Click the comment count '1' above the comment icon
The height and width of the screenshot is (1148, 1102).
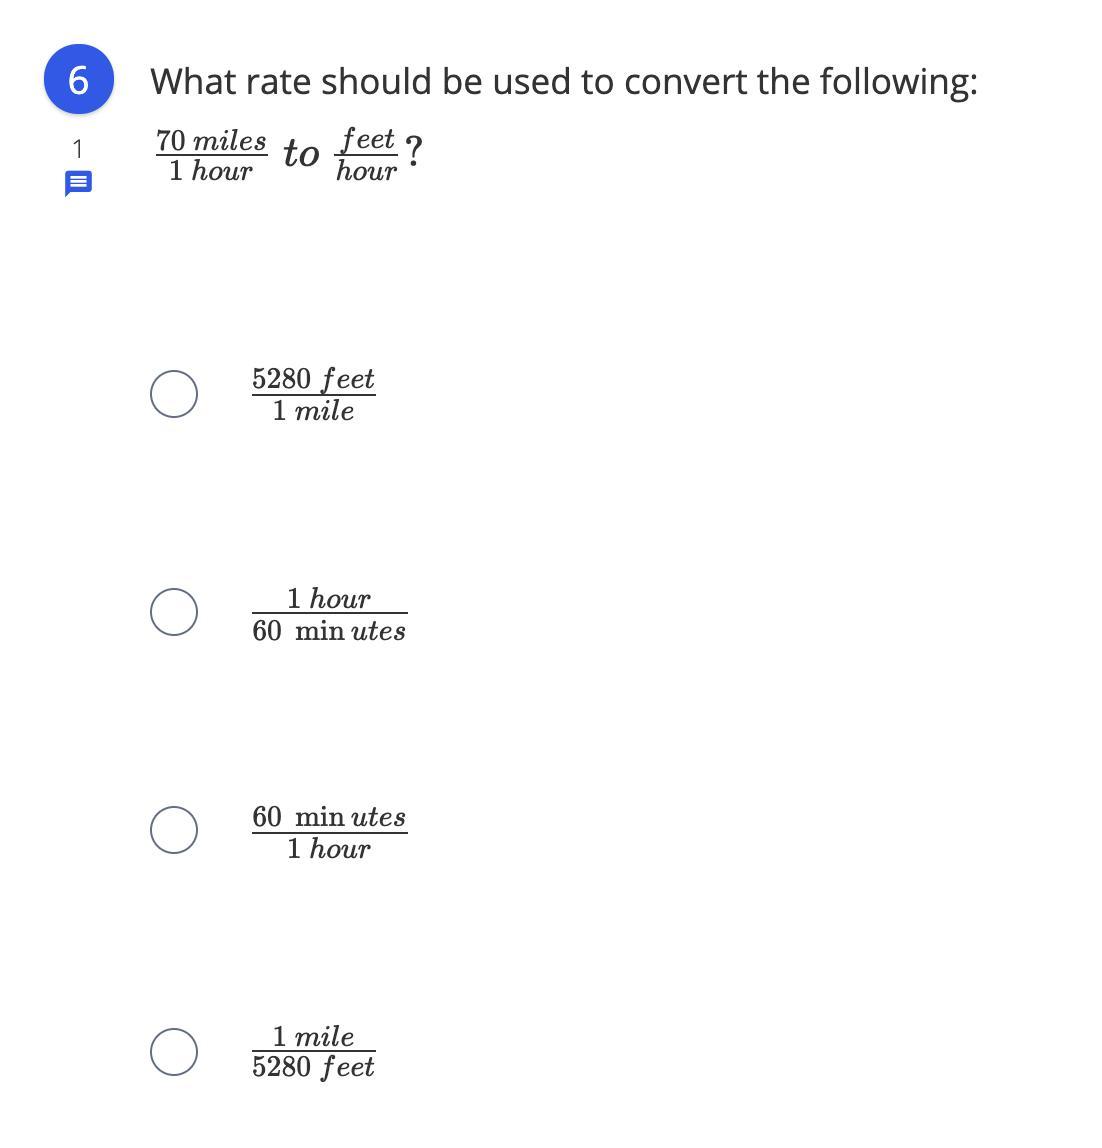pos(78,149)
